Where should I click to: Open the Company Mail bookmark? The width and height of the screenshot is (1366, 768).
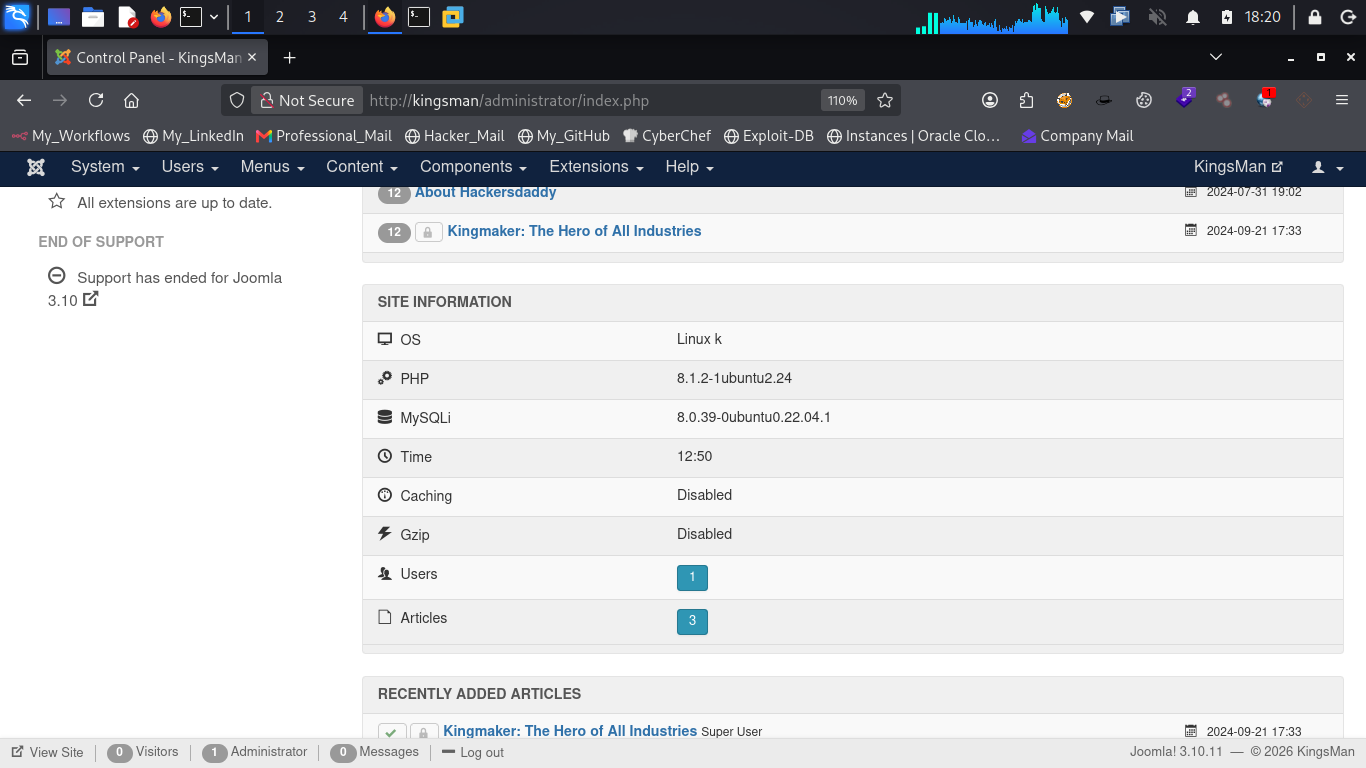pos(1077,136)
